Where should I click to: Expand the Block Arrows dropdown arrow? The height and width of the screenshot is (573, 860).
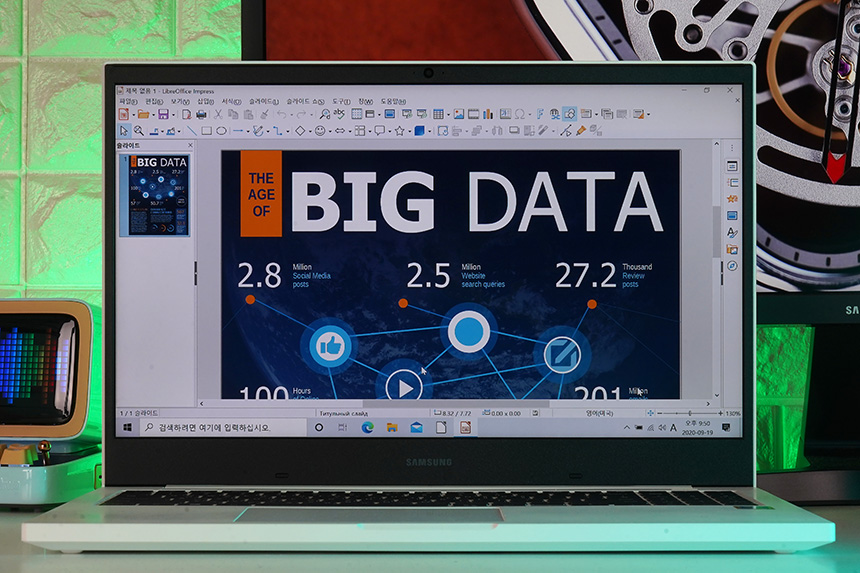[x=349, y=131]
